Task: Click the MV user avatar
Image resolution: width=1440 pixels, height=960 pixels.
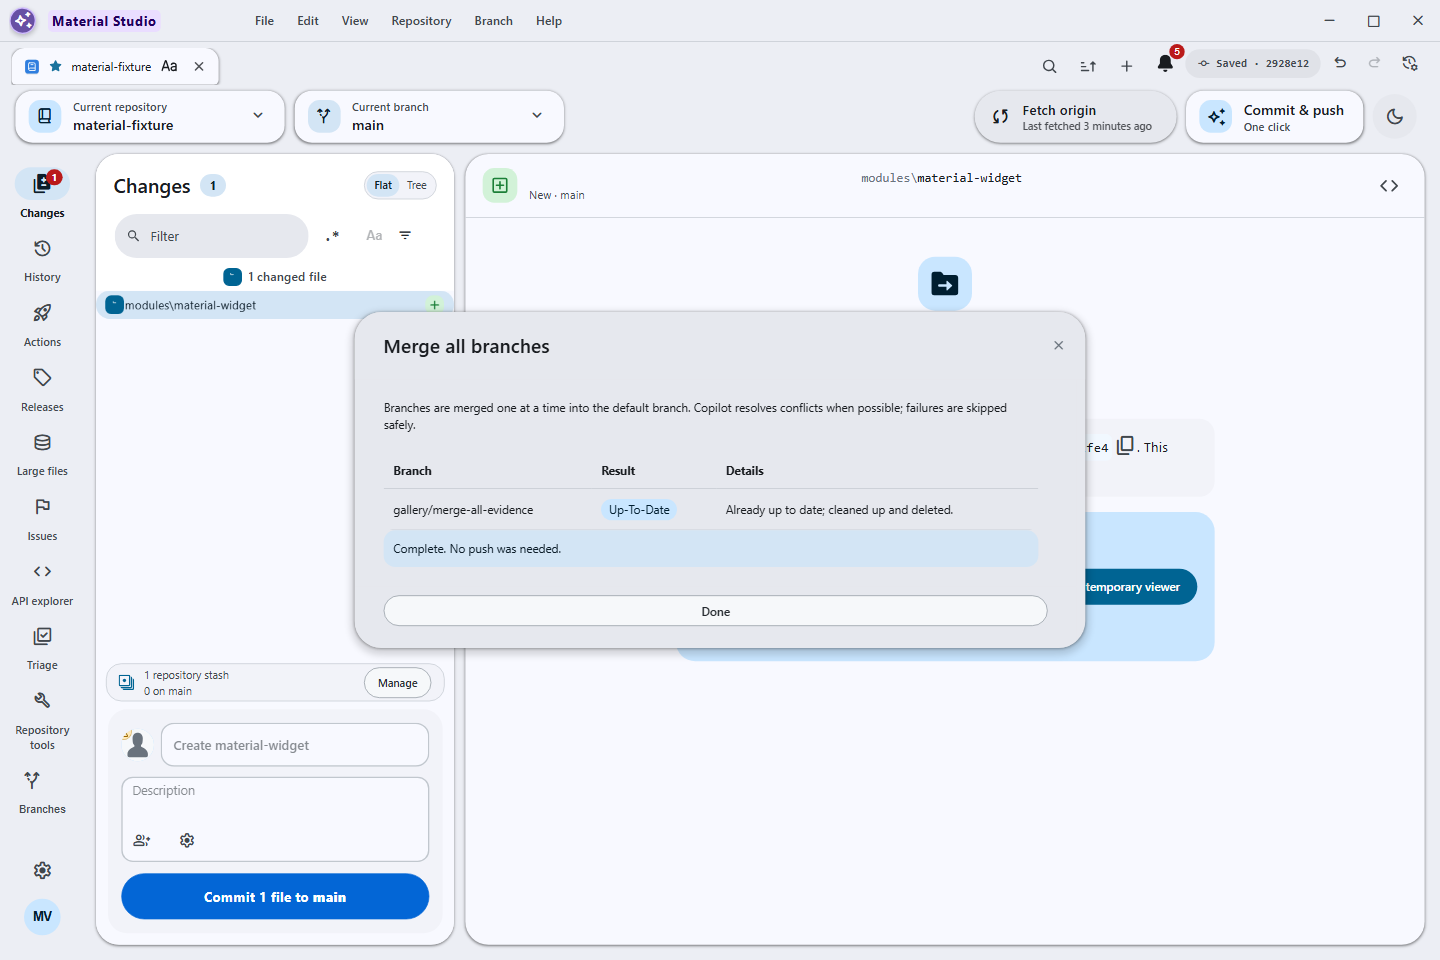Action: click(x=42, y=916)
